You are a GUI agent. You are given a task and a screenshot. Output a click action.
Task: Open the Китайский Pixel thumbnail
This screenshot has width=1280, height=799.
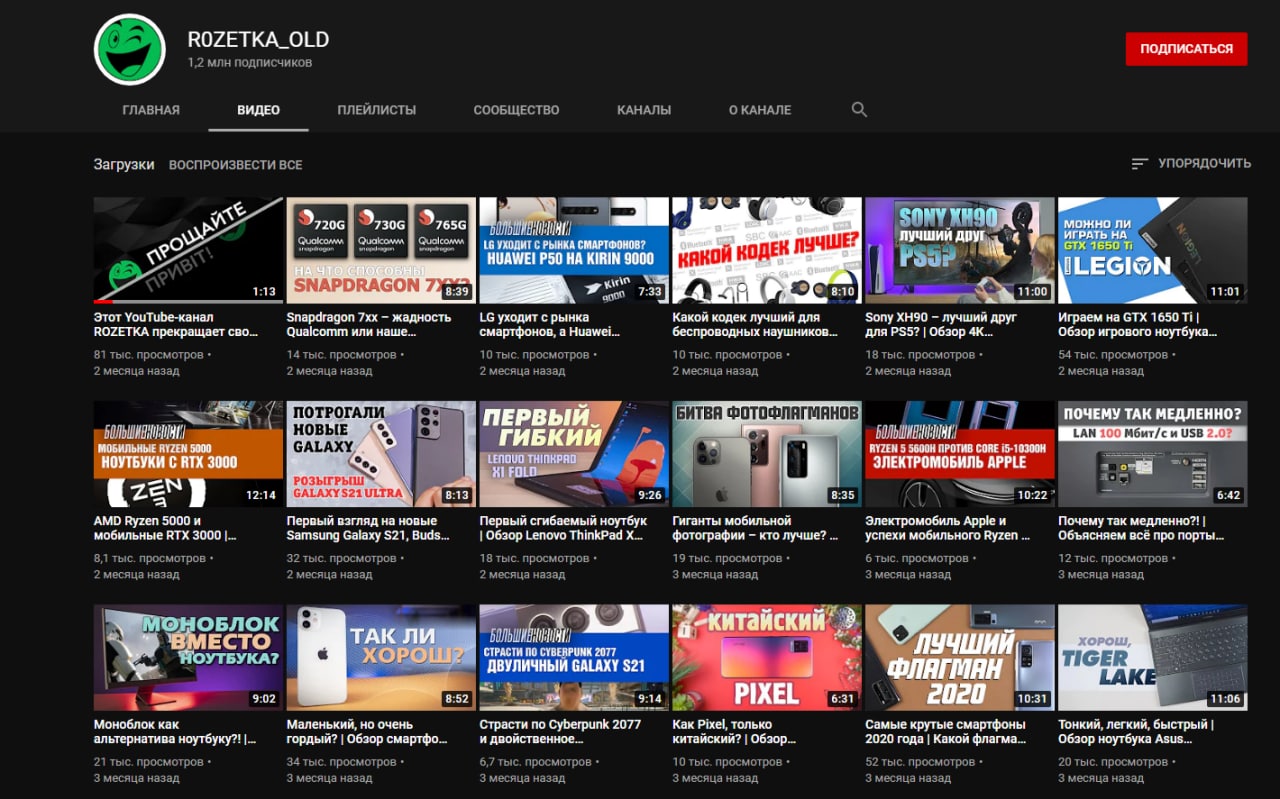point(767,657)
